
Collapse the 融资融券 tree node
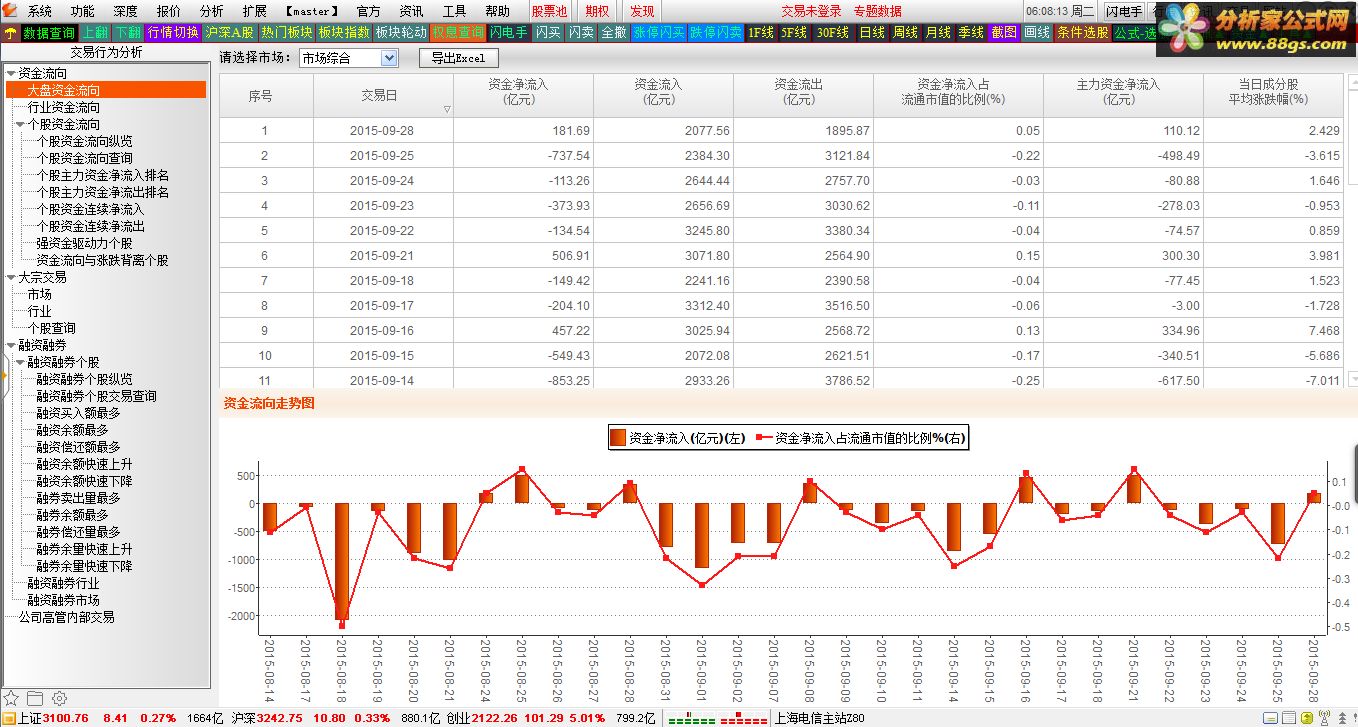10,346
